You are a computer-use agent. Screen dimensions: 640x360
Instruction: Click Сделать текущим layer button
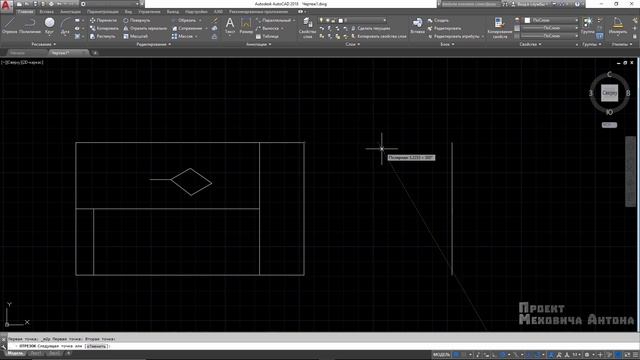[x=370, y=28]
